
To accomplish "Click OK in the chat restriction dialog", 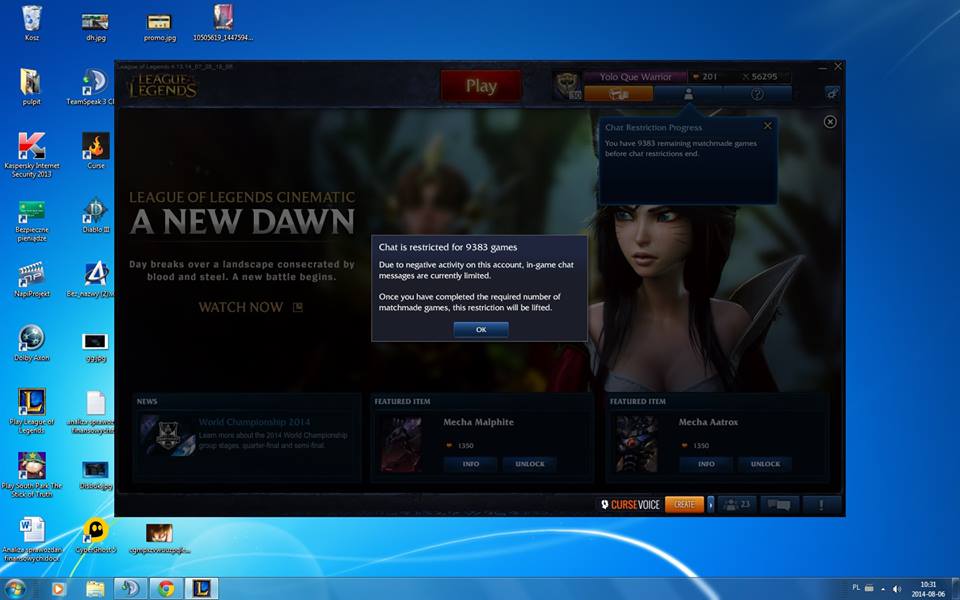I will coord(481,329).
